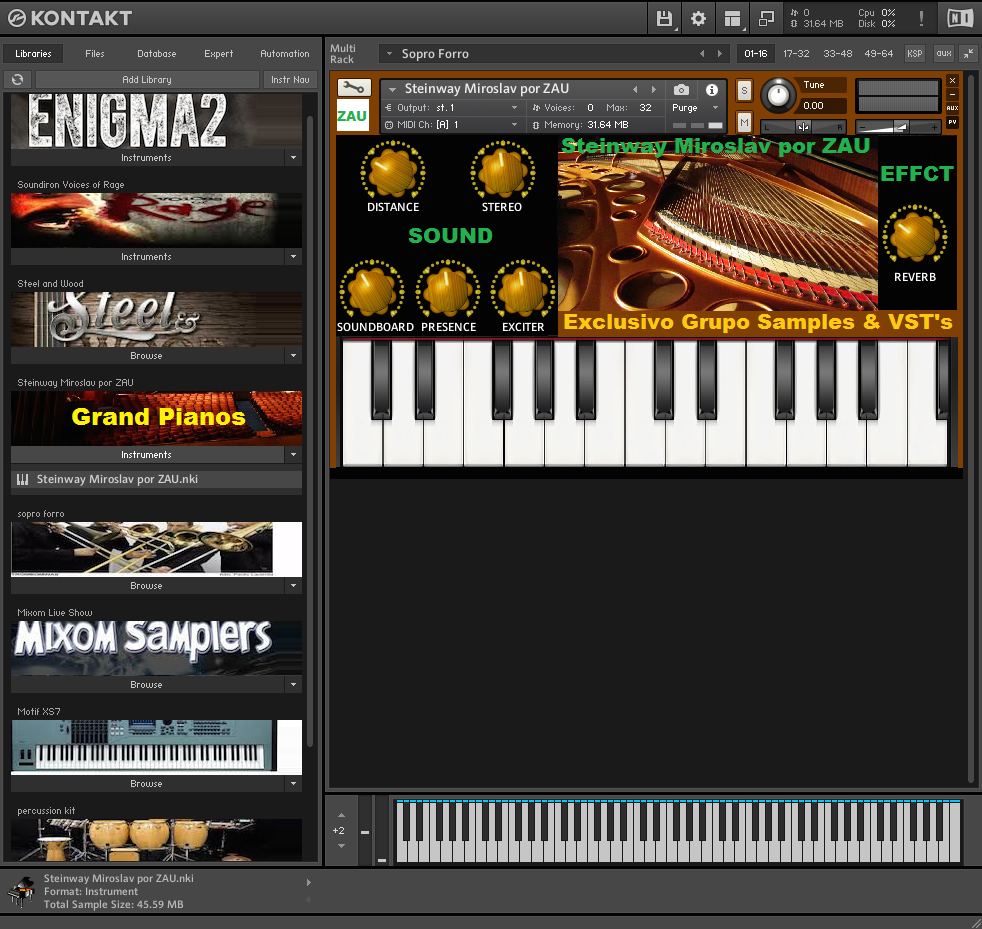The image size is (982, 929).
Task: Go to previous multi with the left arrow
Action: point(702,54)
